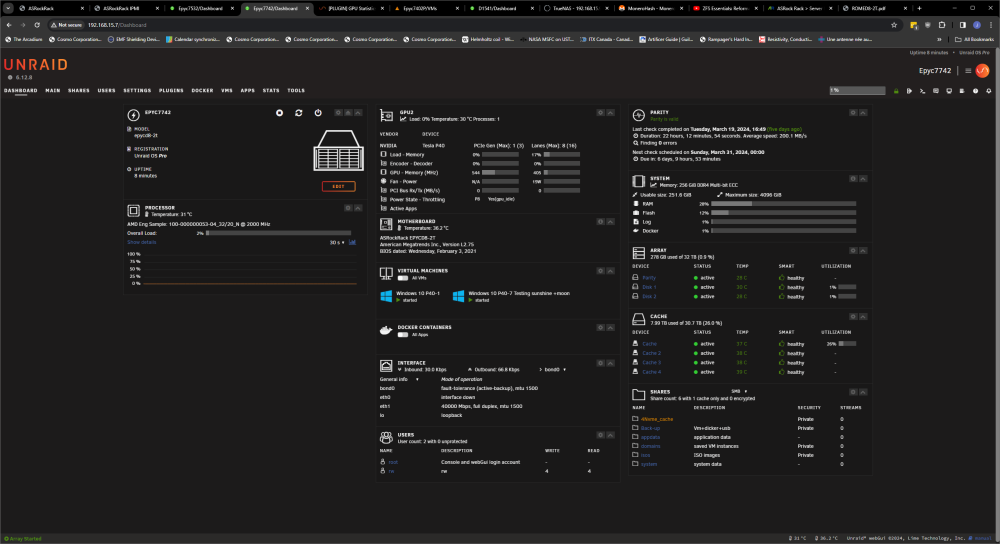Open the Disk 1 array device link
1000x544 pixels.
tap(649, 287)
